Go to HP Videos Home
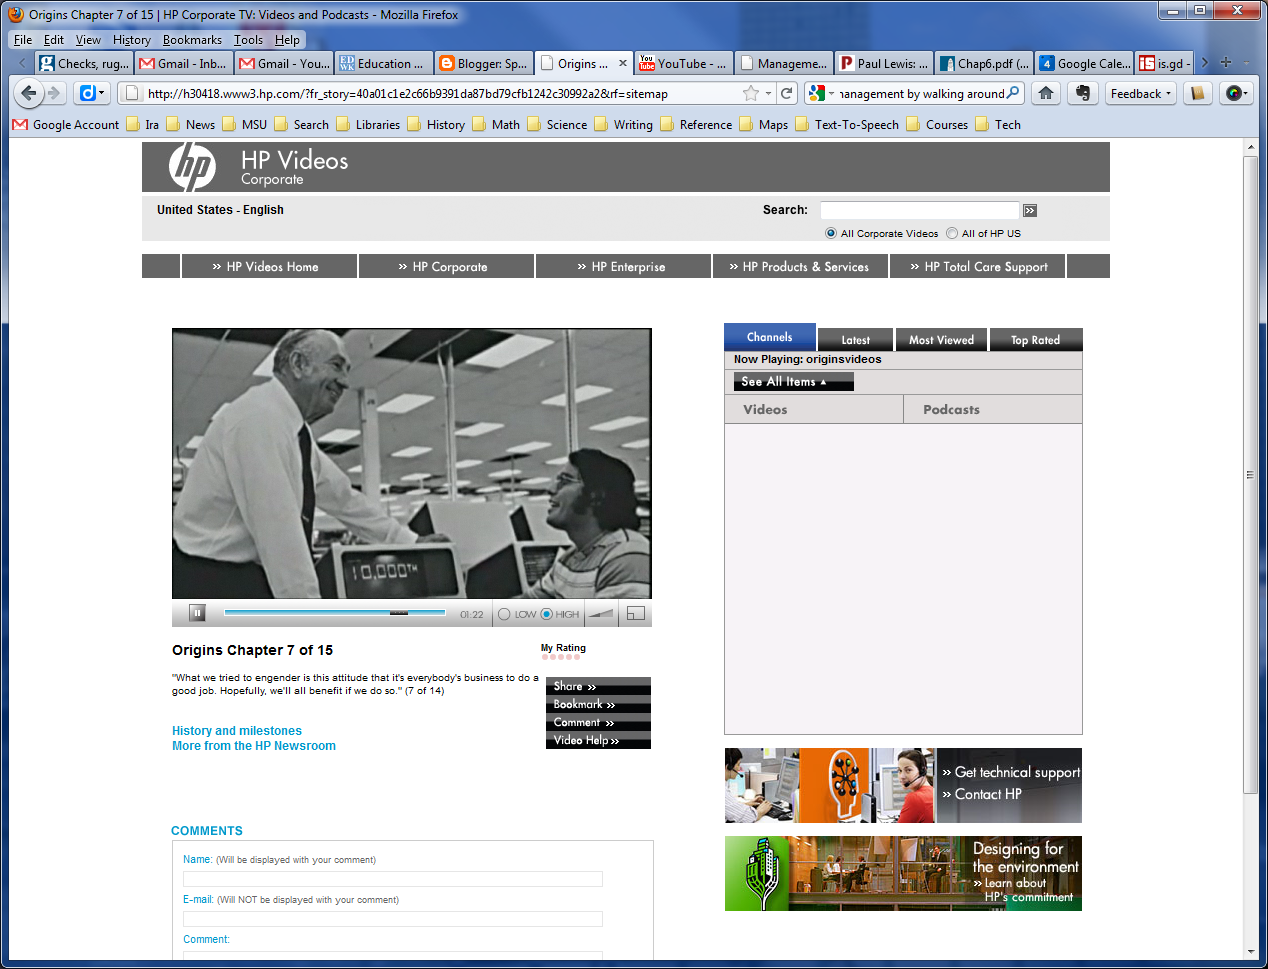The height and width of the screenshot is (969, 1268). point(269,266)
